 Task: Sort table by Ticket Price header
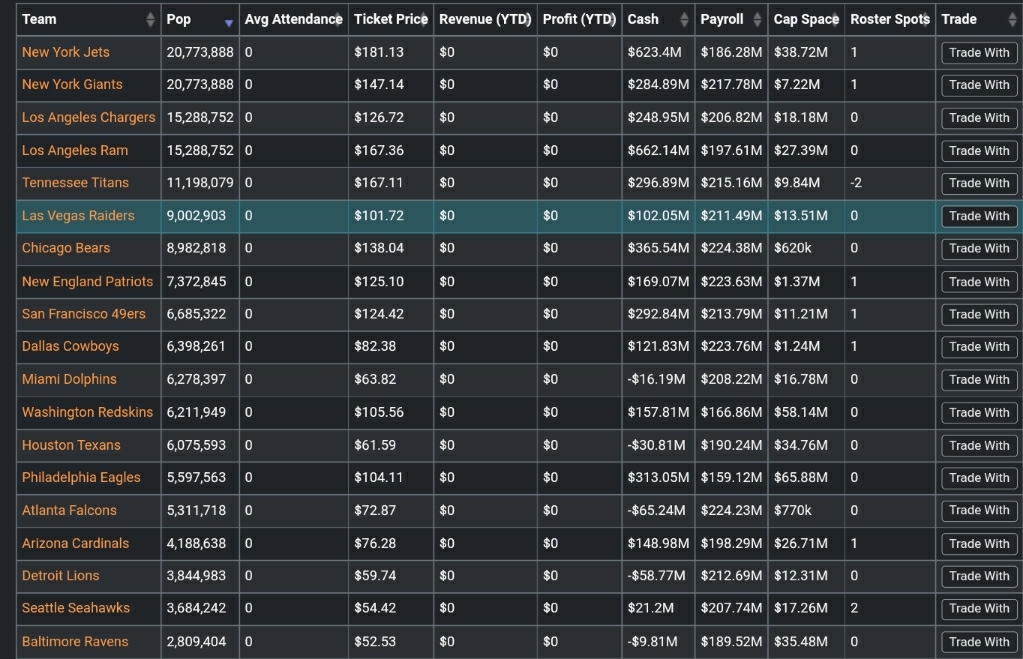[x=390, y=20]
